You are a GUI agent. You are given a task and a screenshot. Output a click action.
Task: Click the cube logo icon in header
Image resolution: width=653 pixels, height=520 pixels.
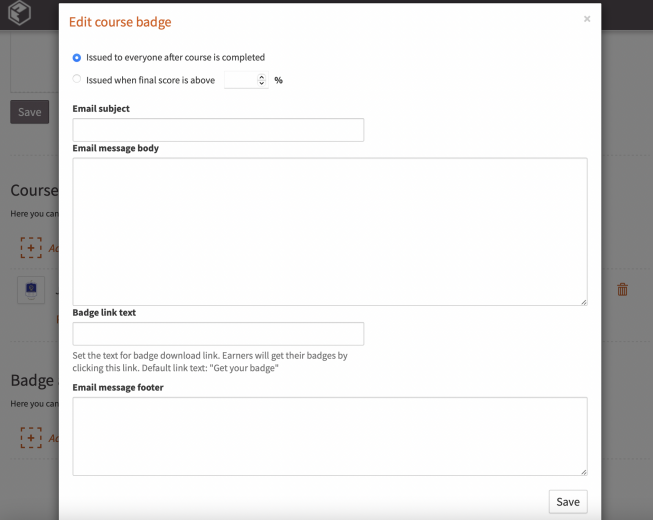pyautogui.click(x=19, y=14)
